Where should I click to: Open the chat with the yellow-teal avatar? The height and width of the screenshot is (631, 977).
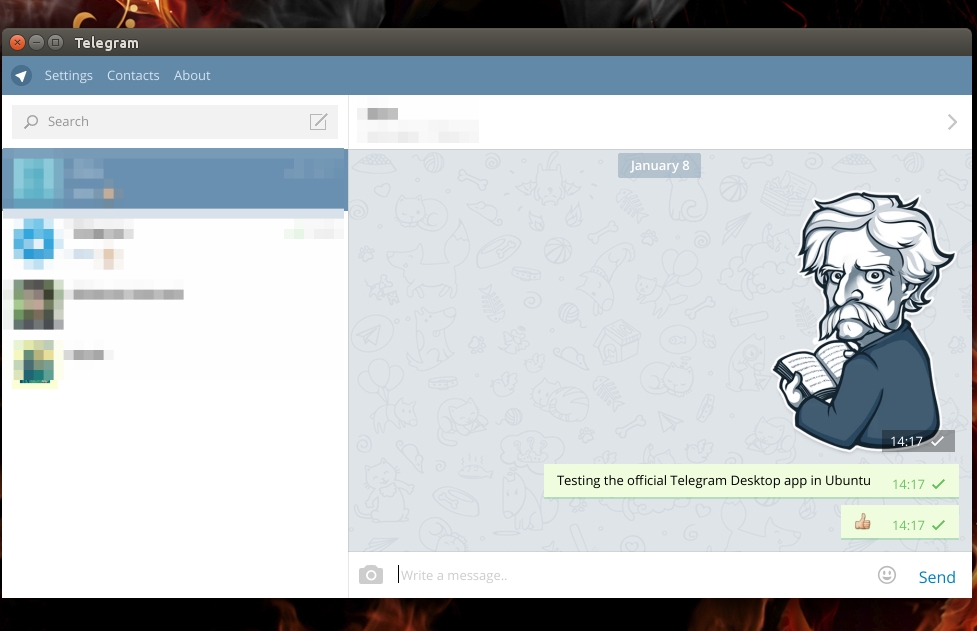[x=175, y=363]
